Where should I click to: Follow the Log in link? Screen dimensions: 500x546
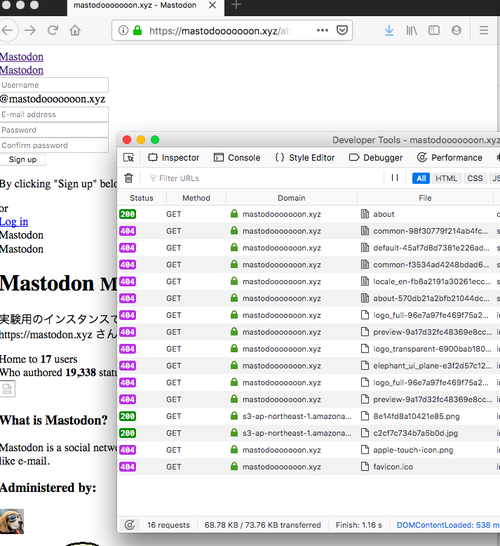pos(14,221)
